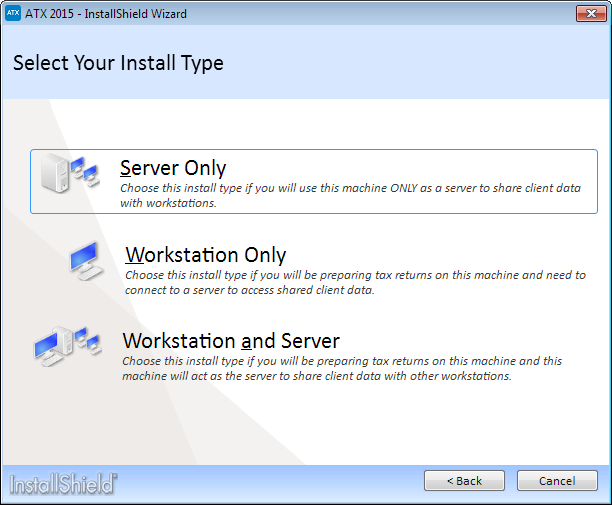The width and height of the screenshot is (612, 505).
Task: Click the highlighted Server Only option box
Action: point(314,181)
